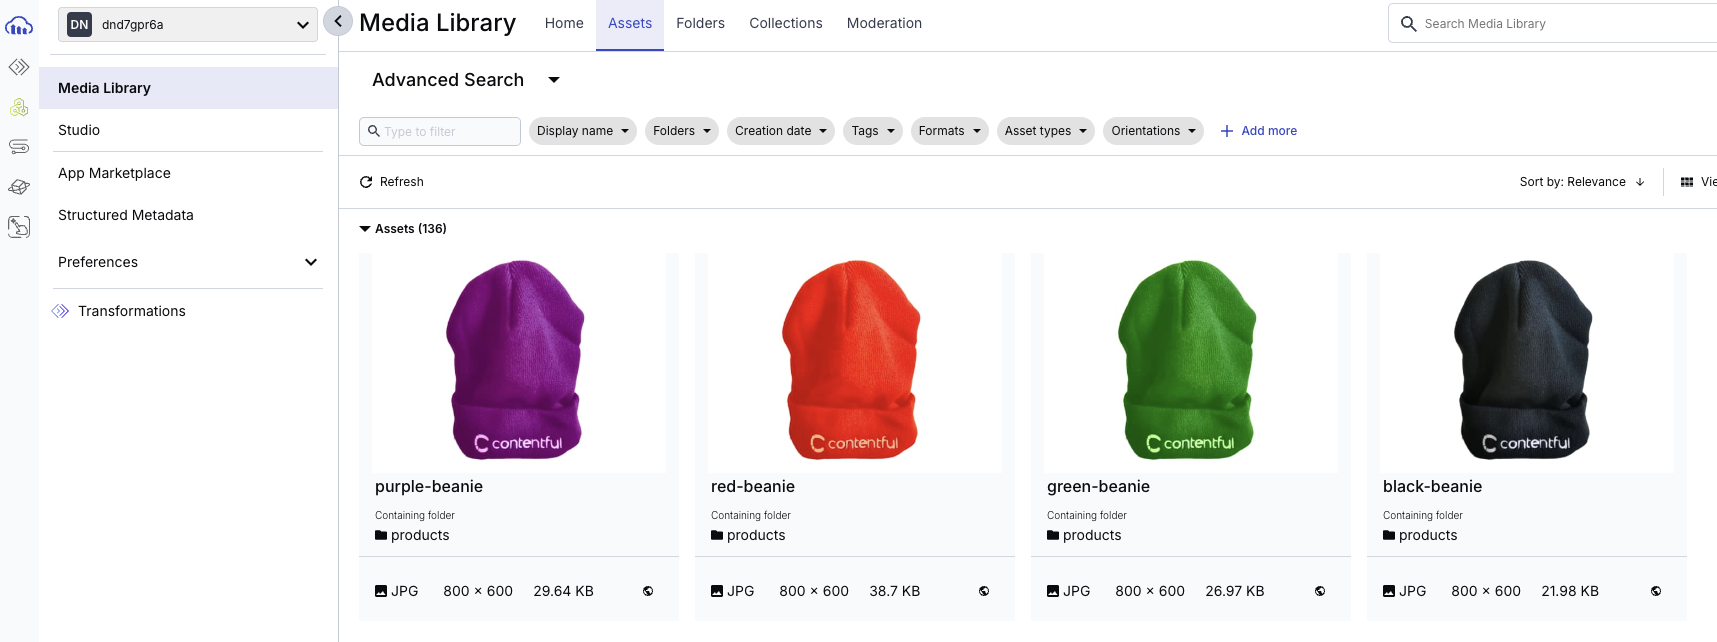1717x642 pixels.
Task: Collapse the sidebar with the arrow button
Action: click(x=338, y=21)
